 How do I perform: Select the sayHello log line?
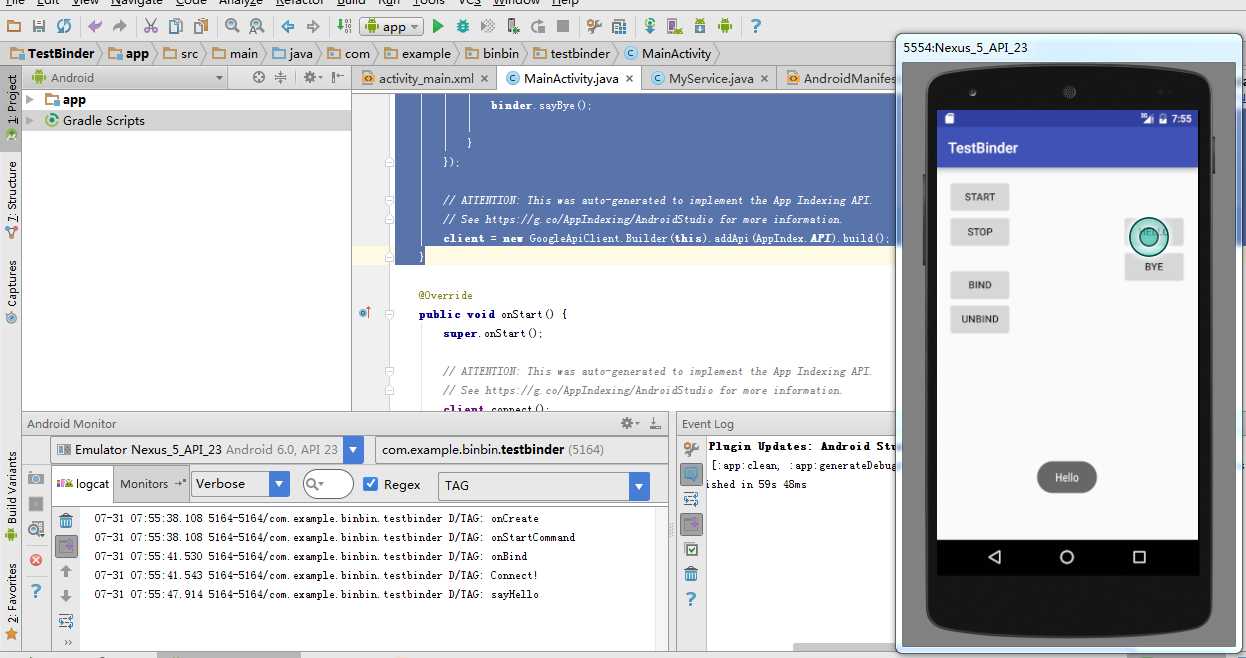point(316,594)
